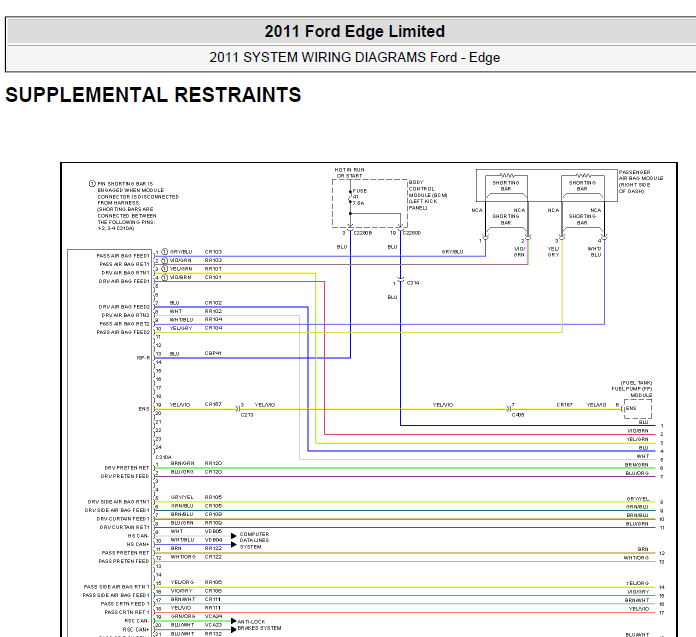Click circuit code 'CBP41'
This screenshot has height=637, width=696.
pyautogui.click(x=213, y=353)
